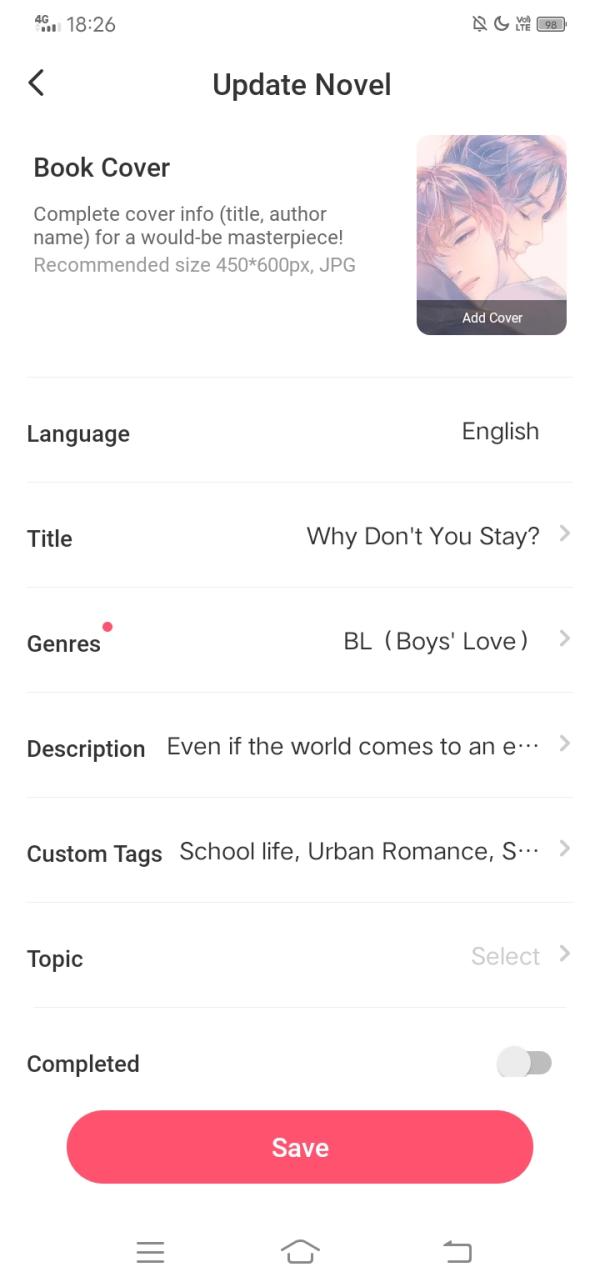Tap the back arrow icon
Screen dimensions: 600x1287
(x=36, y=83)
